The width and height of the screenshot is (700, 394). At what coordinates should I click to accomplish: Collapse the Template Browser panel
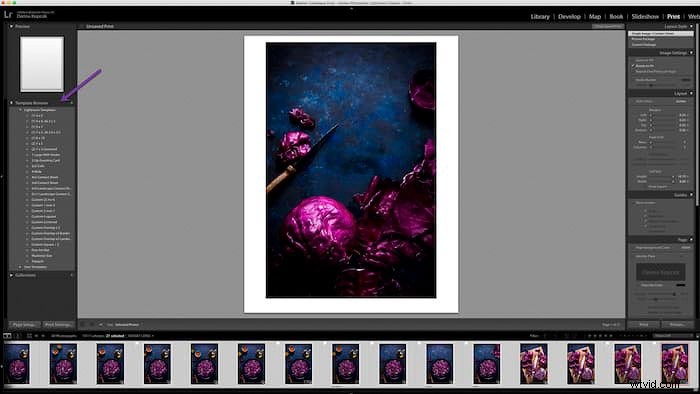[x=11, y=103]
